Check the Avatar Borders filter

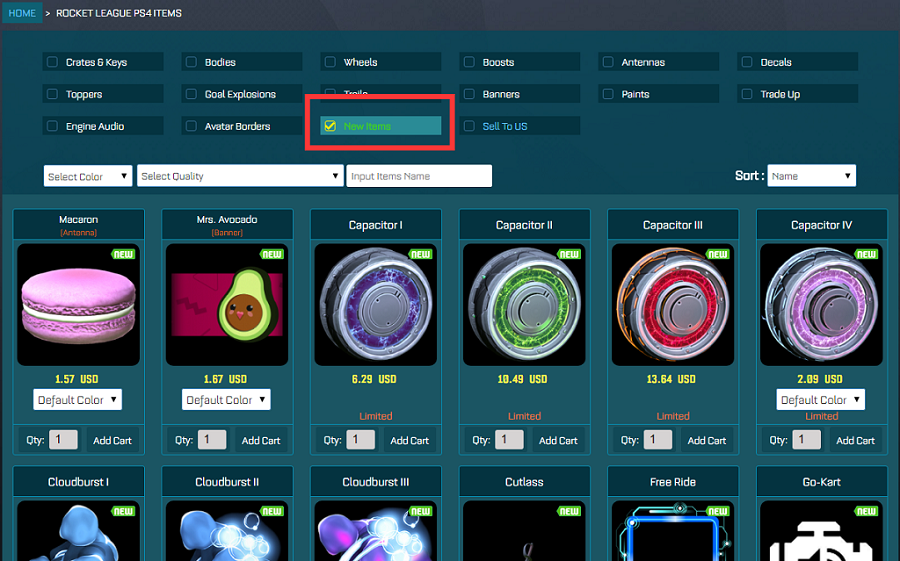(x=191, y=126)
